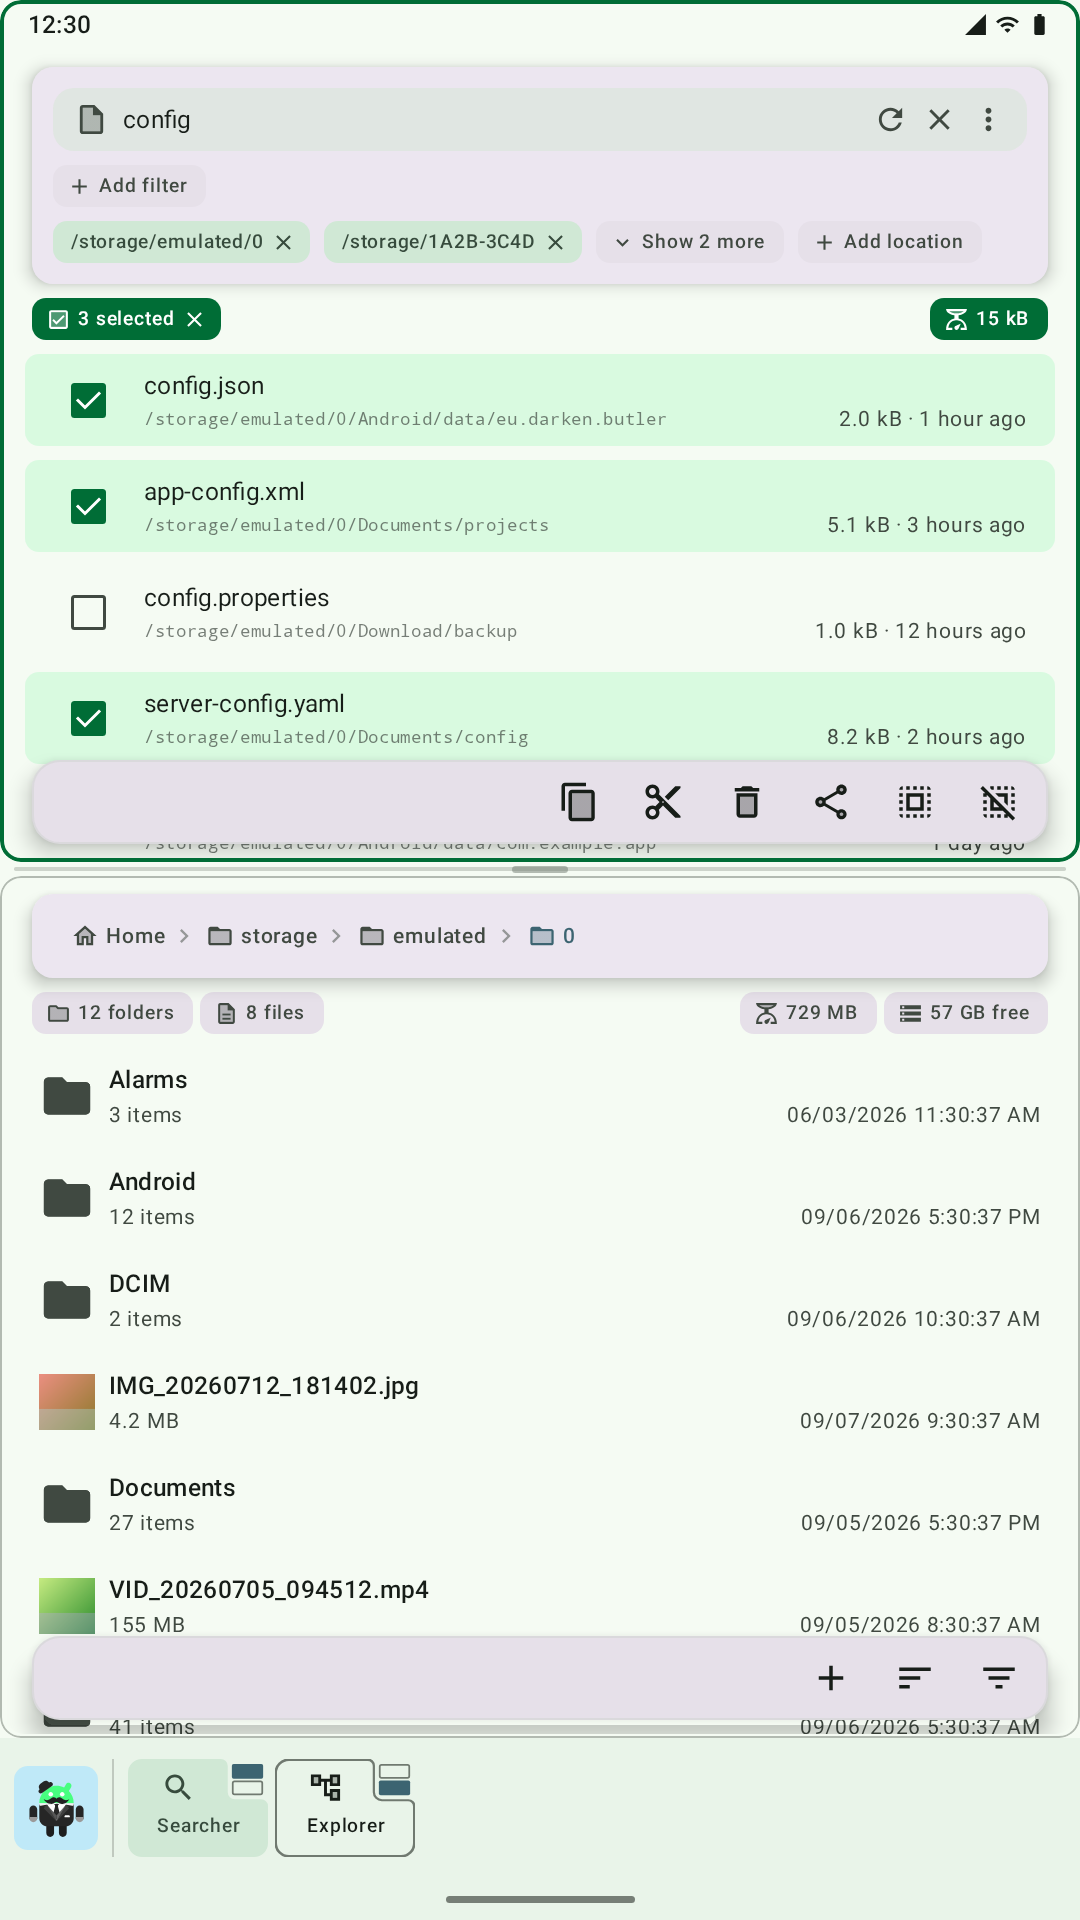This screenshot has width=1080, height=1920.
Task: Open the VID_20260705_094512.mp4 thumbnail
Action: [x=67, y=1606]
